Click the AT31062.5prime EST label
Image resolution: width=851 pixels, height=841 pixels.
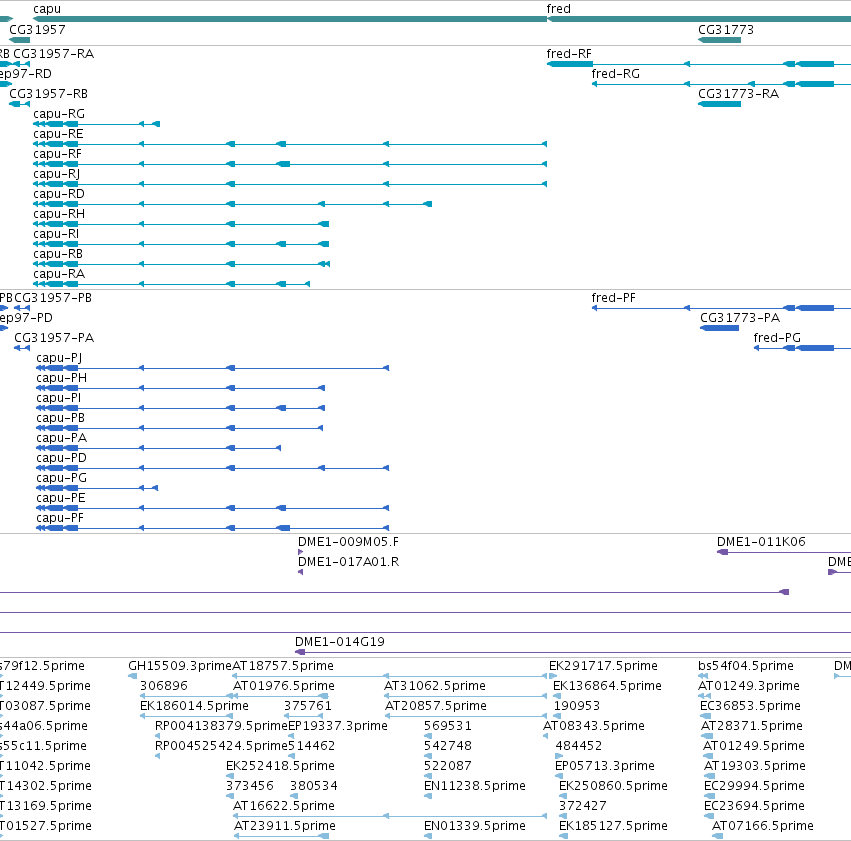pos(435,686)
